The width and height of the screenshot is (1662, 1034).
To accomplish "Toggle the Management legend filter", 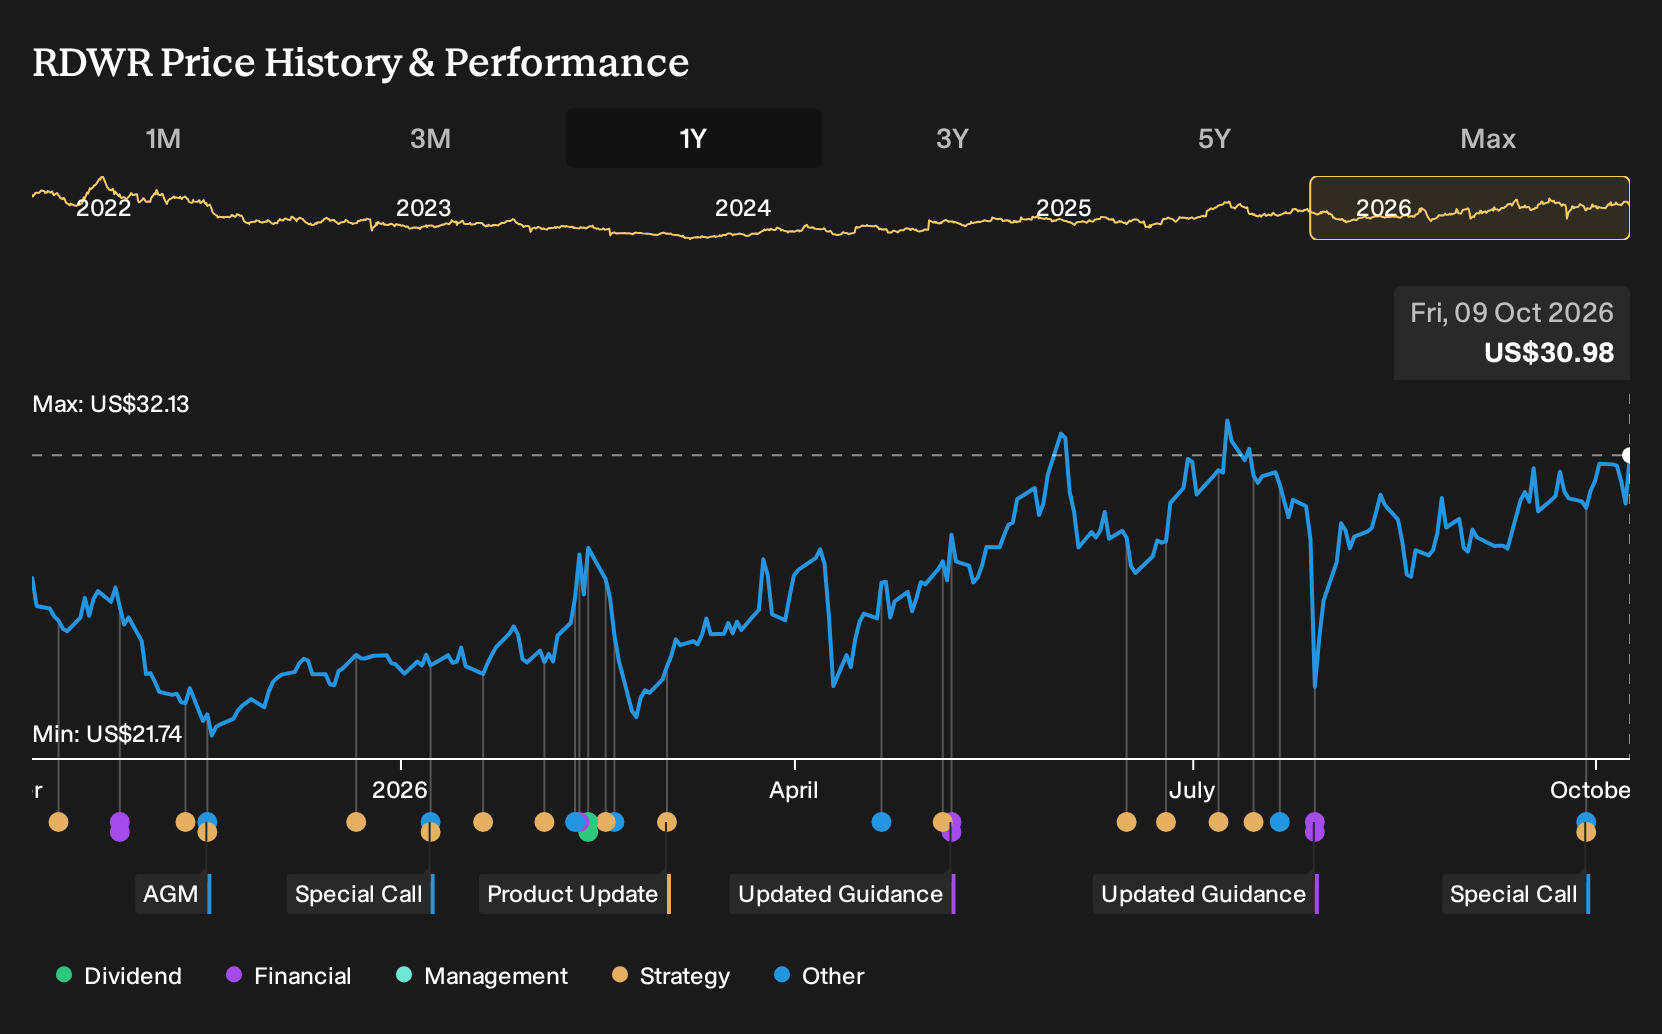I will coord(482,976).
